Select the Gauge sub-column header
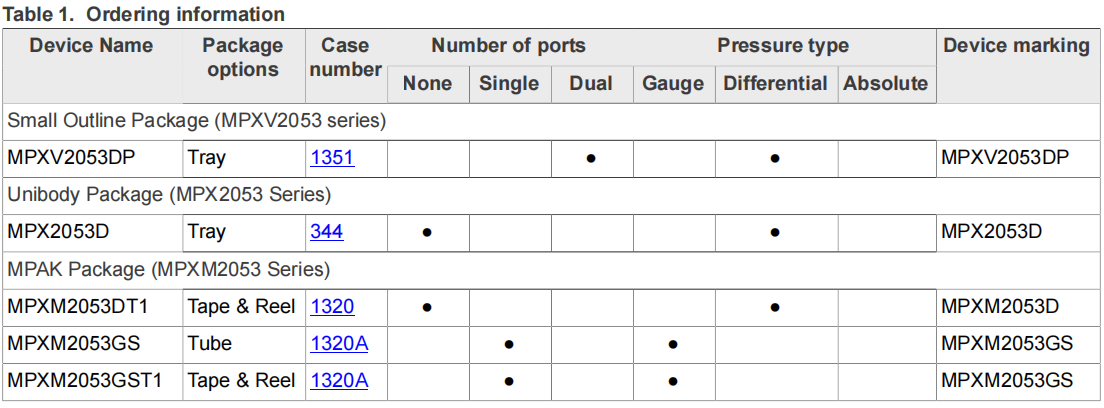The height and width of the screenshot is (408, 1104). pos(673,84)
